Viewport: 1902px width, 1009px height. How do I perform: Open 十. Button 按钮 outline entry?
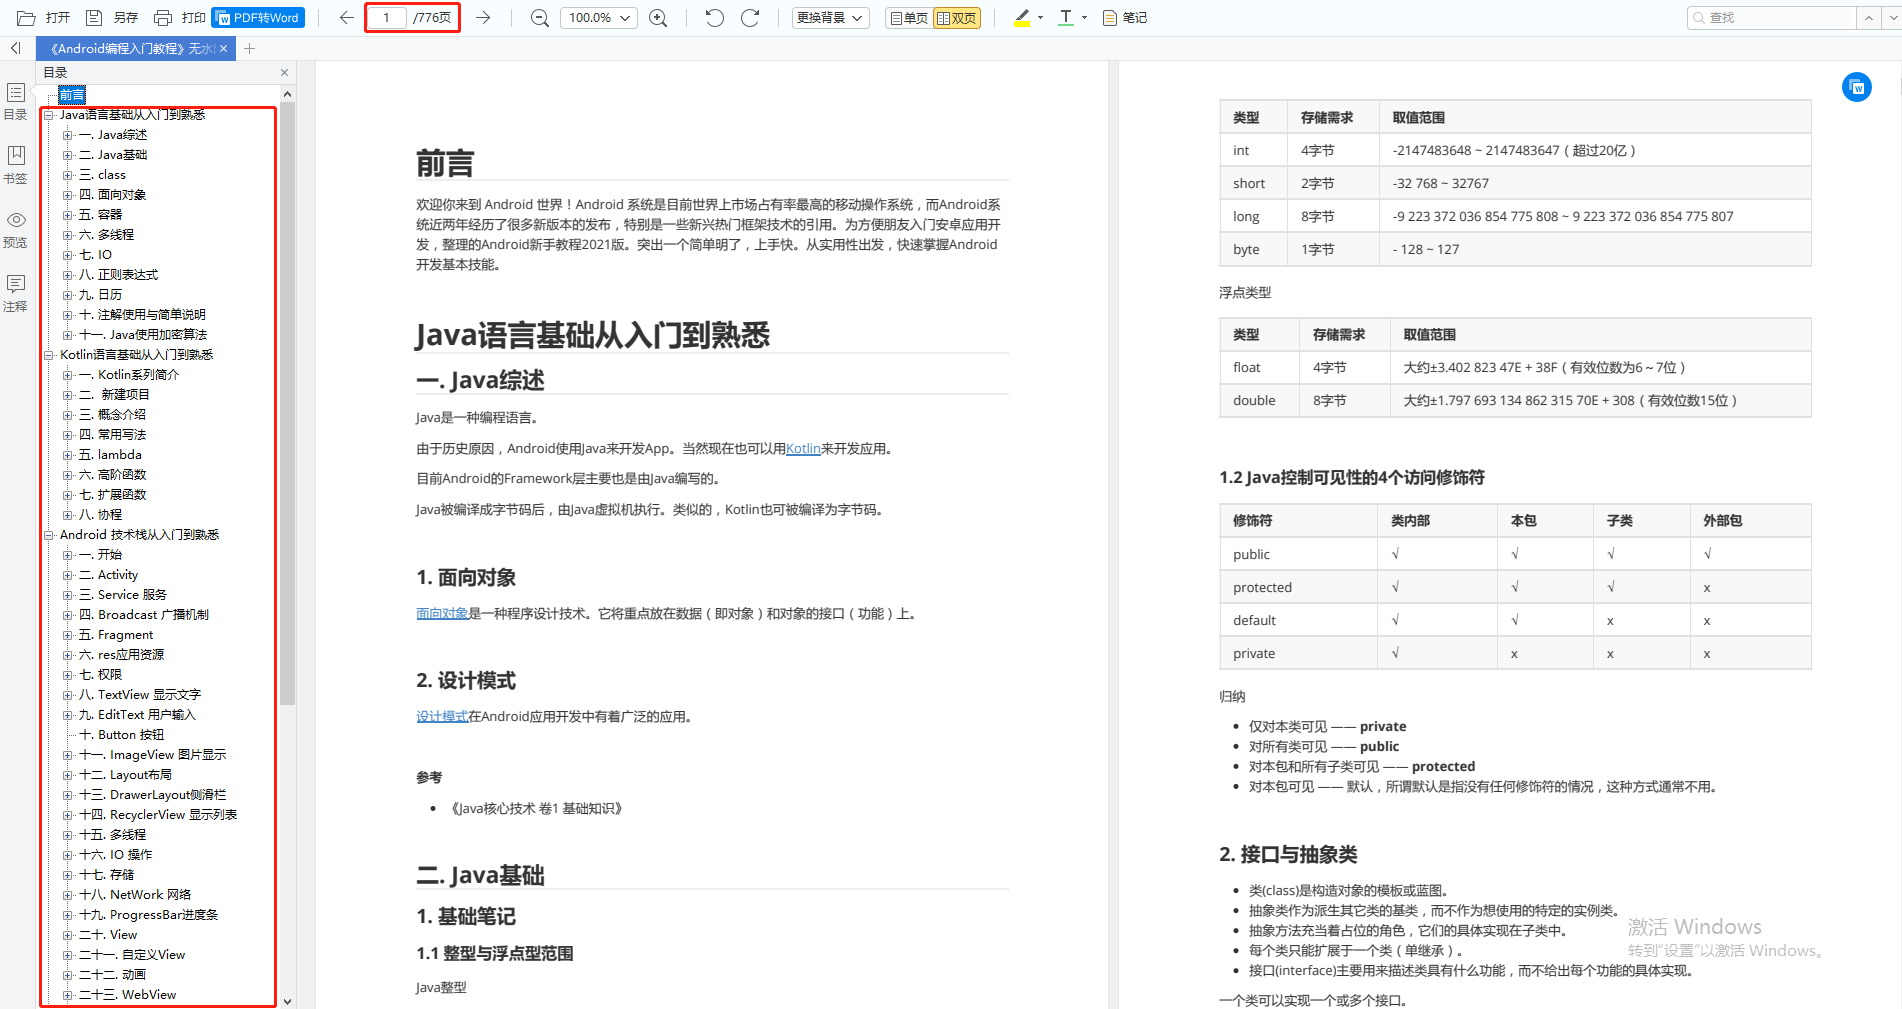click(x=121, y=735)
